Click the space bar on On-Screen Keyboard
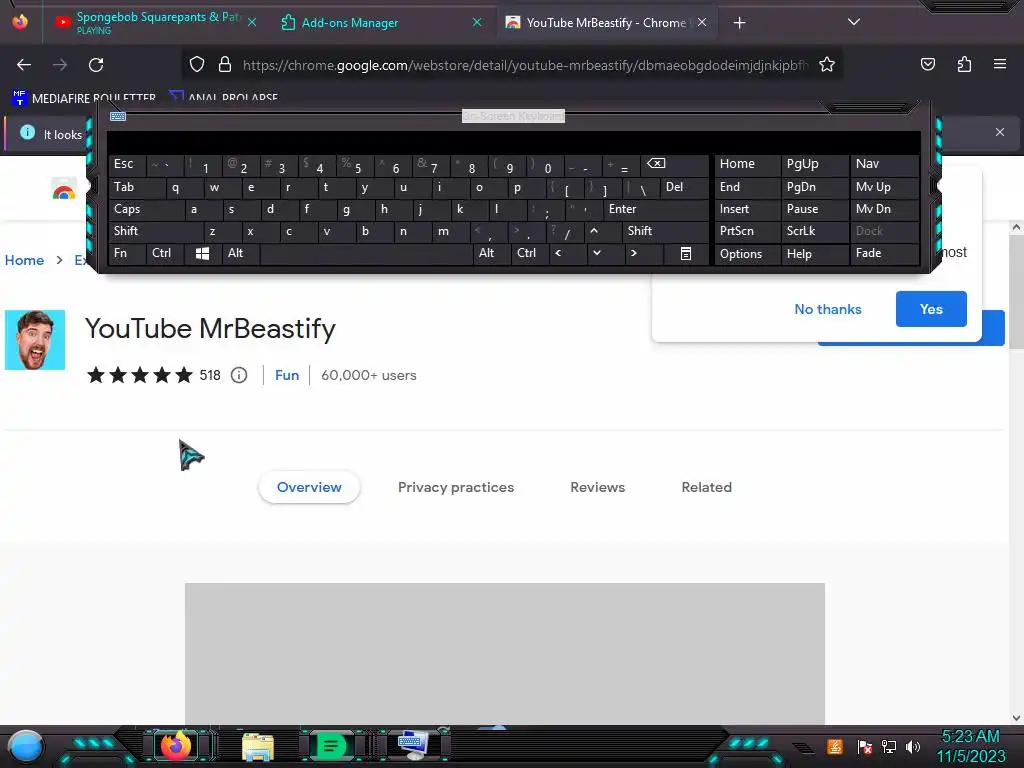 pos(366,253)
